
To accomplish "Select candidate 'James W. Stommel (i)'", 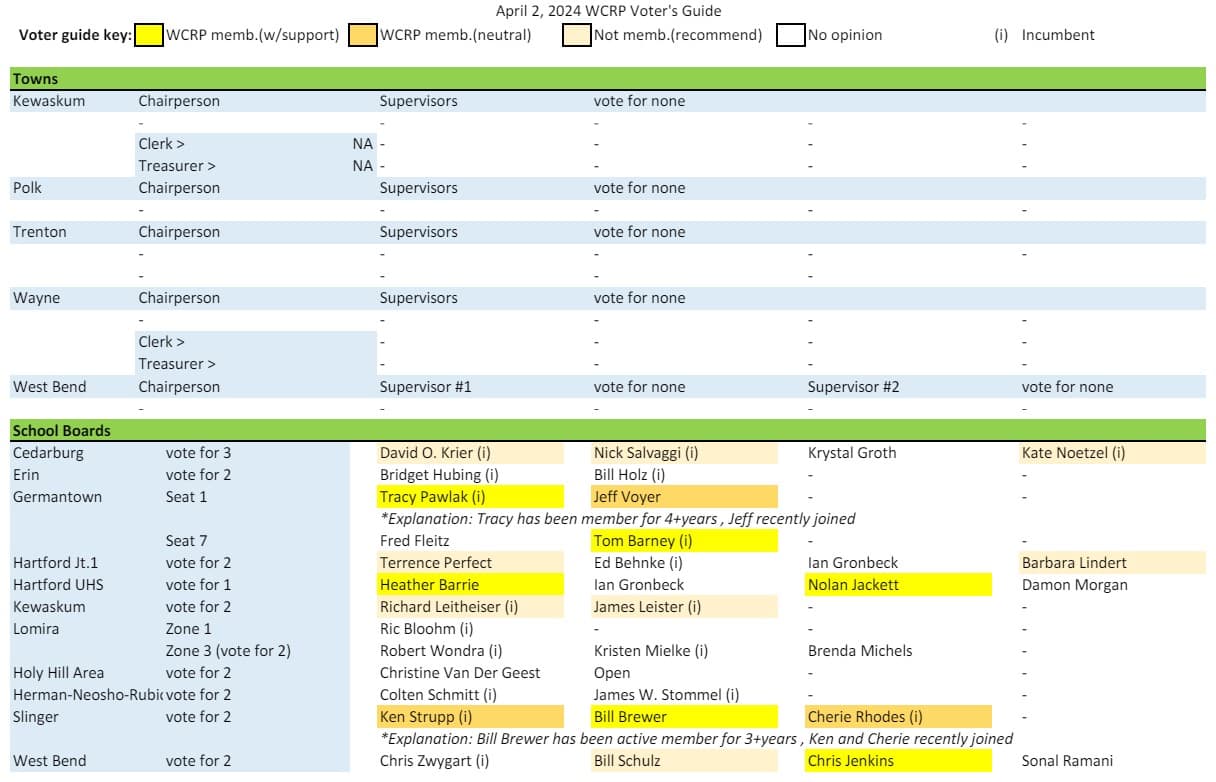I will tap(667, 694).
